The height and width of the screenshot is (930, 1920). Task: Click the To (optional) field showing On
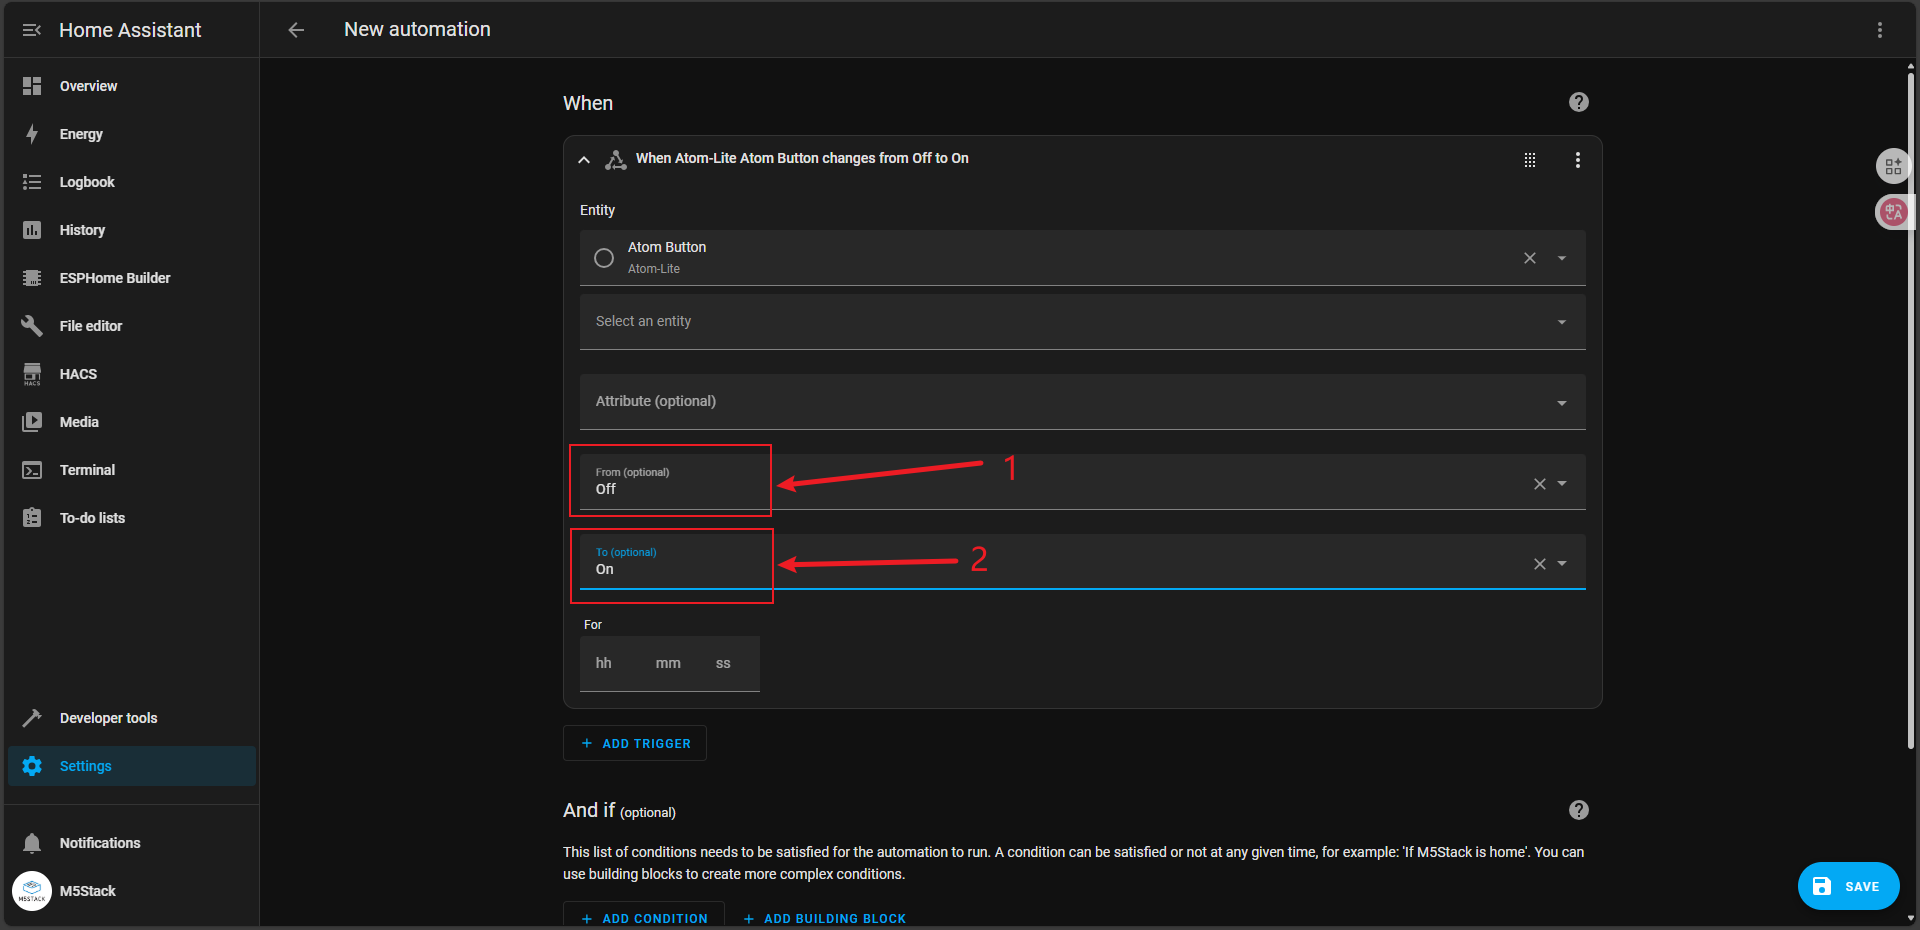pyautogui.click(x=1083, y=562)
